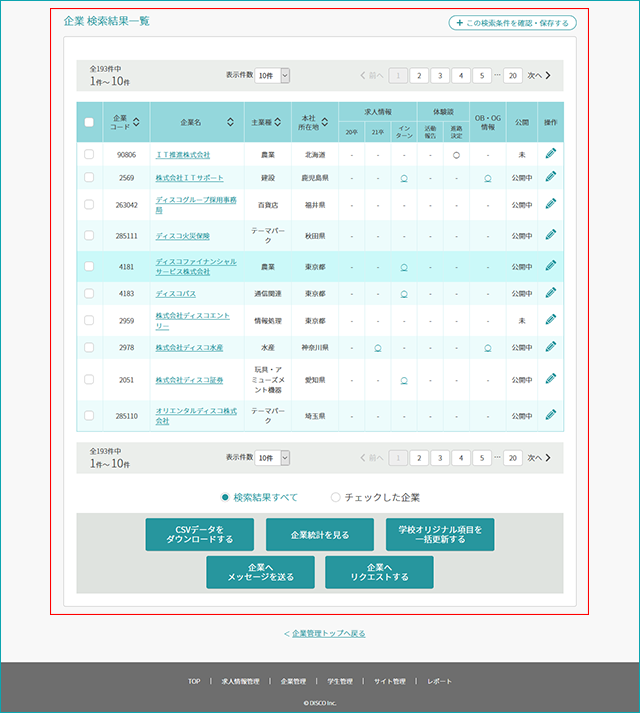The image size is (640, 713).
Task: Select the 検索結果すべて radio button
Action: click(x=225, y=497)
